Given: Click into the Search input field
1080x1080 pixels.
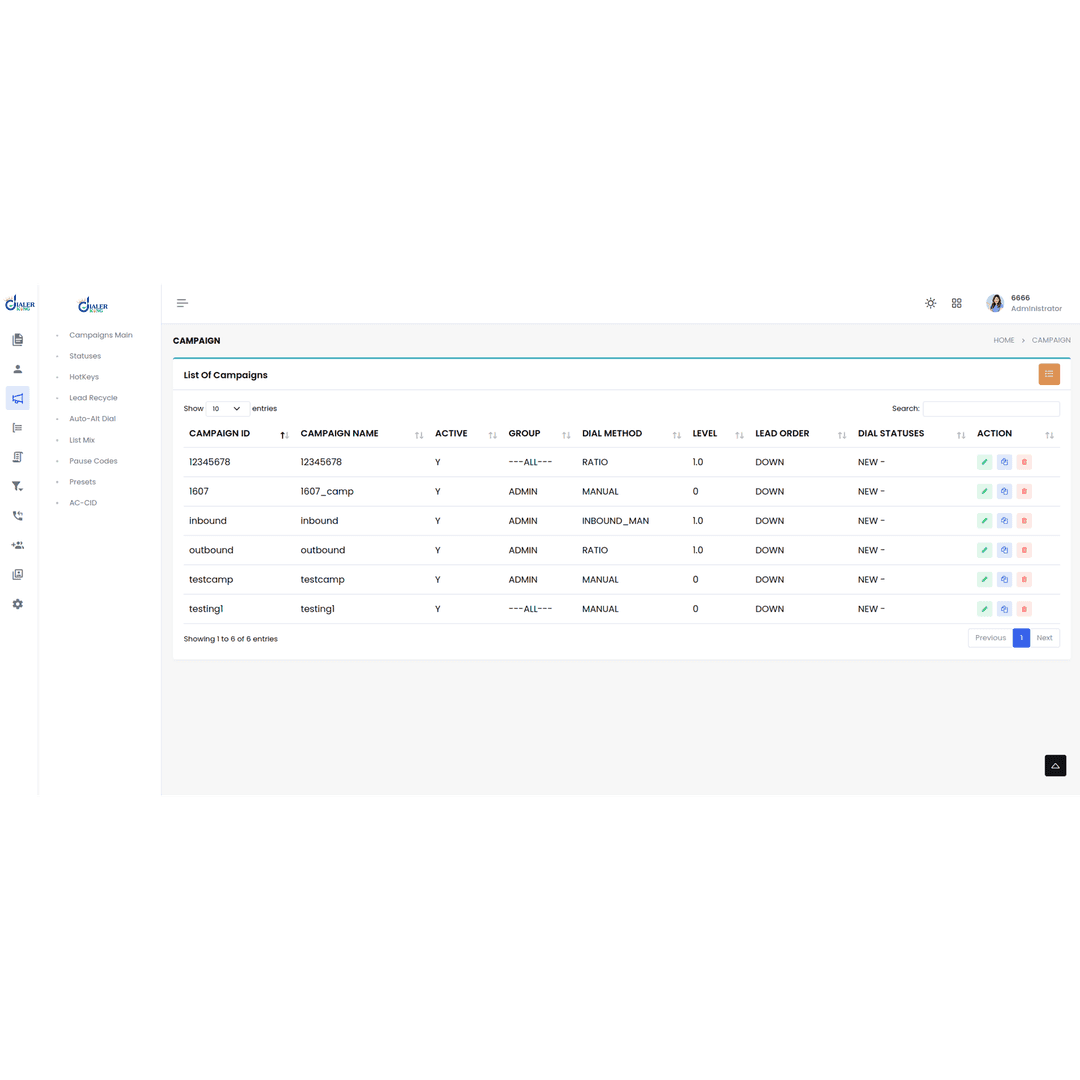Looking at the screenshot, I should [x=990, y=409].
